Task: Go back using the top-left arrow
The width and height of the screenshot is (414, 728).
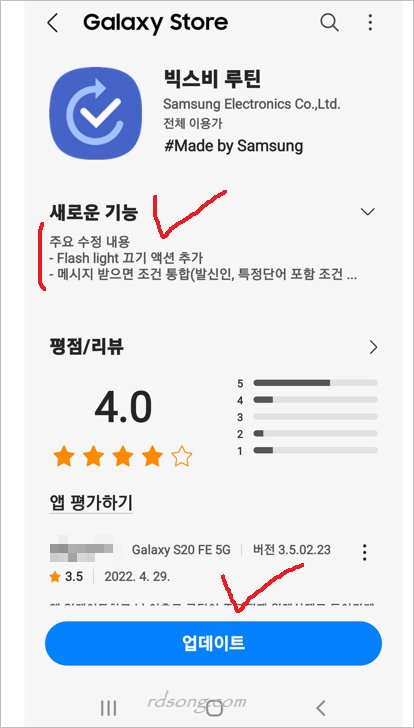Action: point(53,23)
